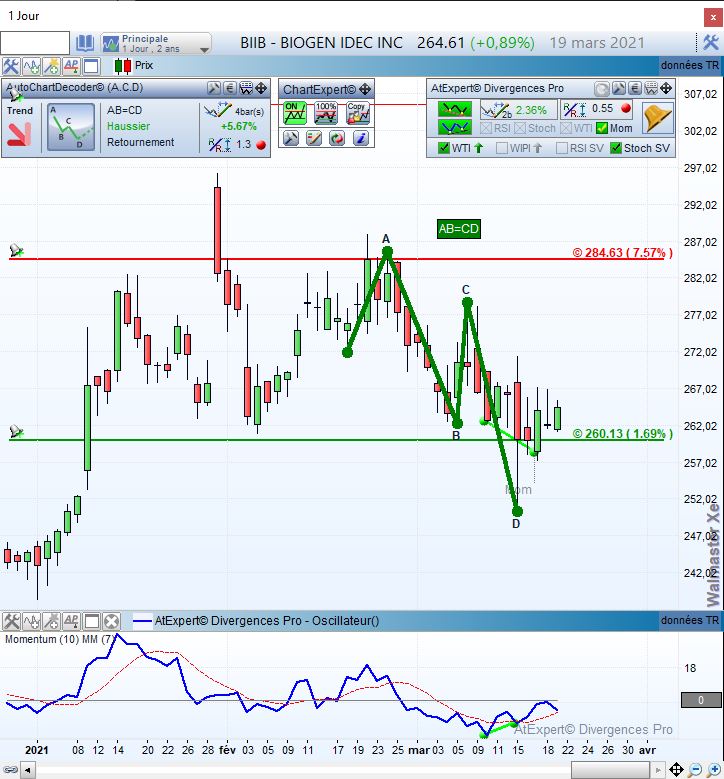
Task: Click Divergences Pro display panel icon
Action: pos(650,89)
